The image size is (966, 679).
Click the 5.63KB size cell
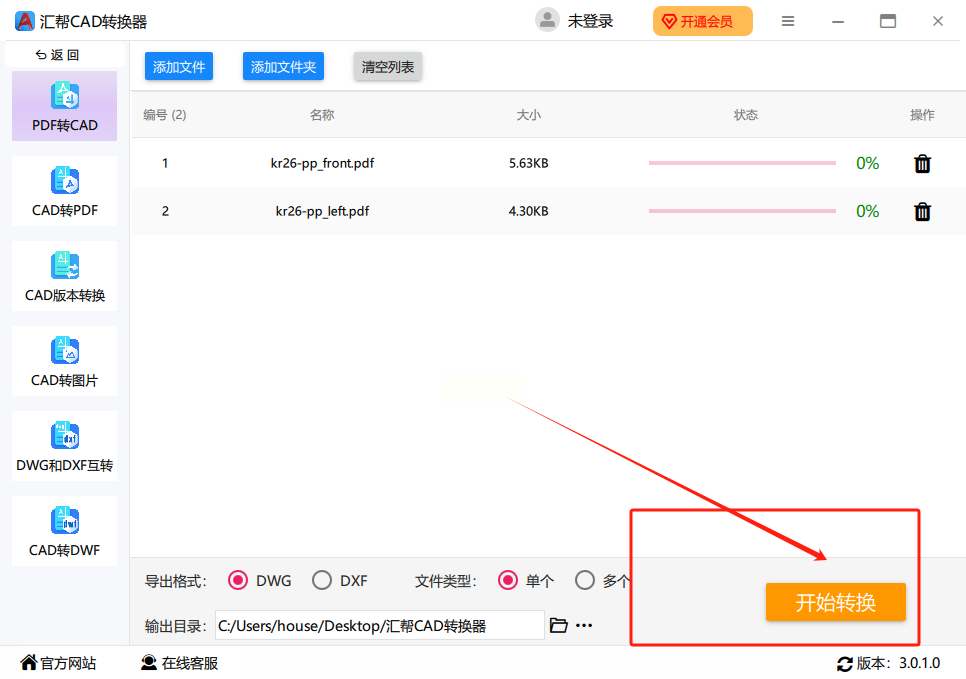[x=529, y=163]
